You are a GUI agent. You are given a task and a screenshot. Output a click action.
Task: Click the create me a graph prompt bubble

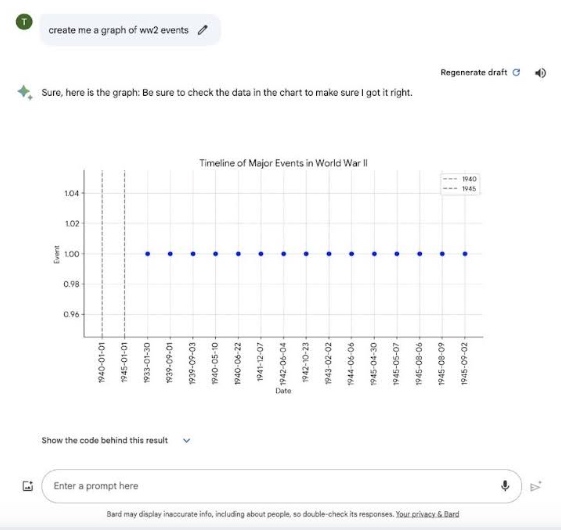click(130, 30)
